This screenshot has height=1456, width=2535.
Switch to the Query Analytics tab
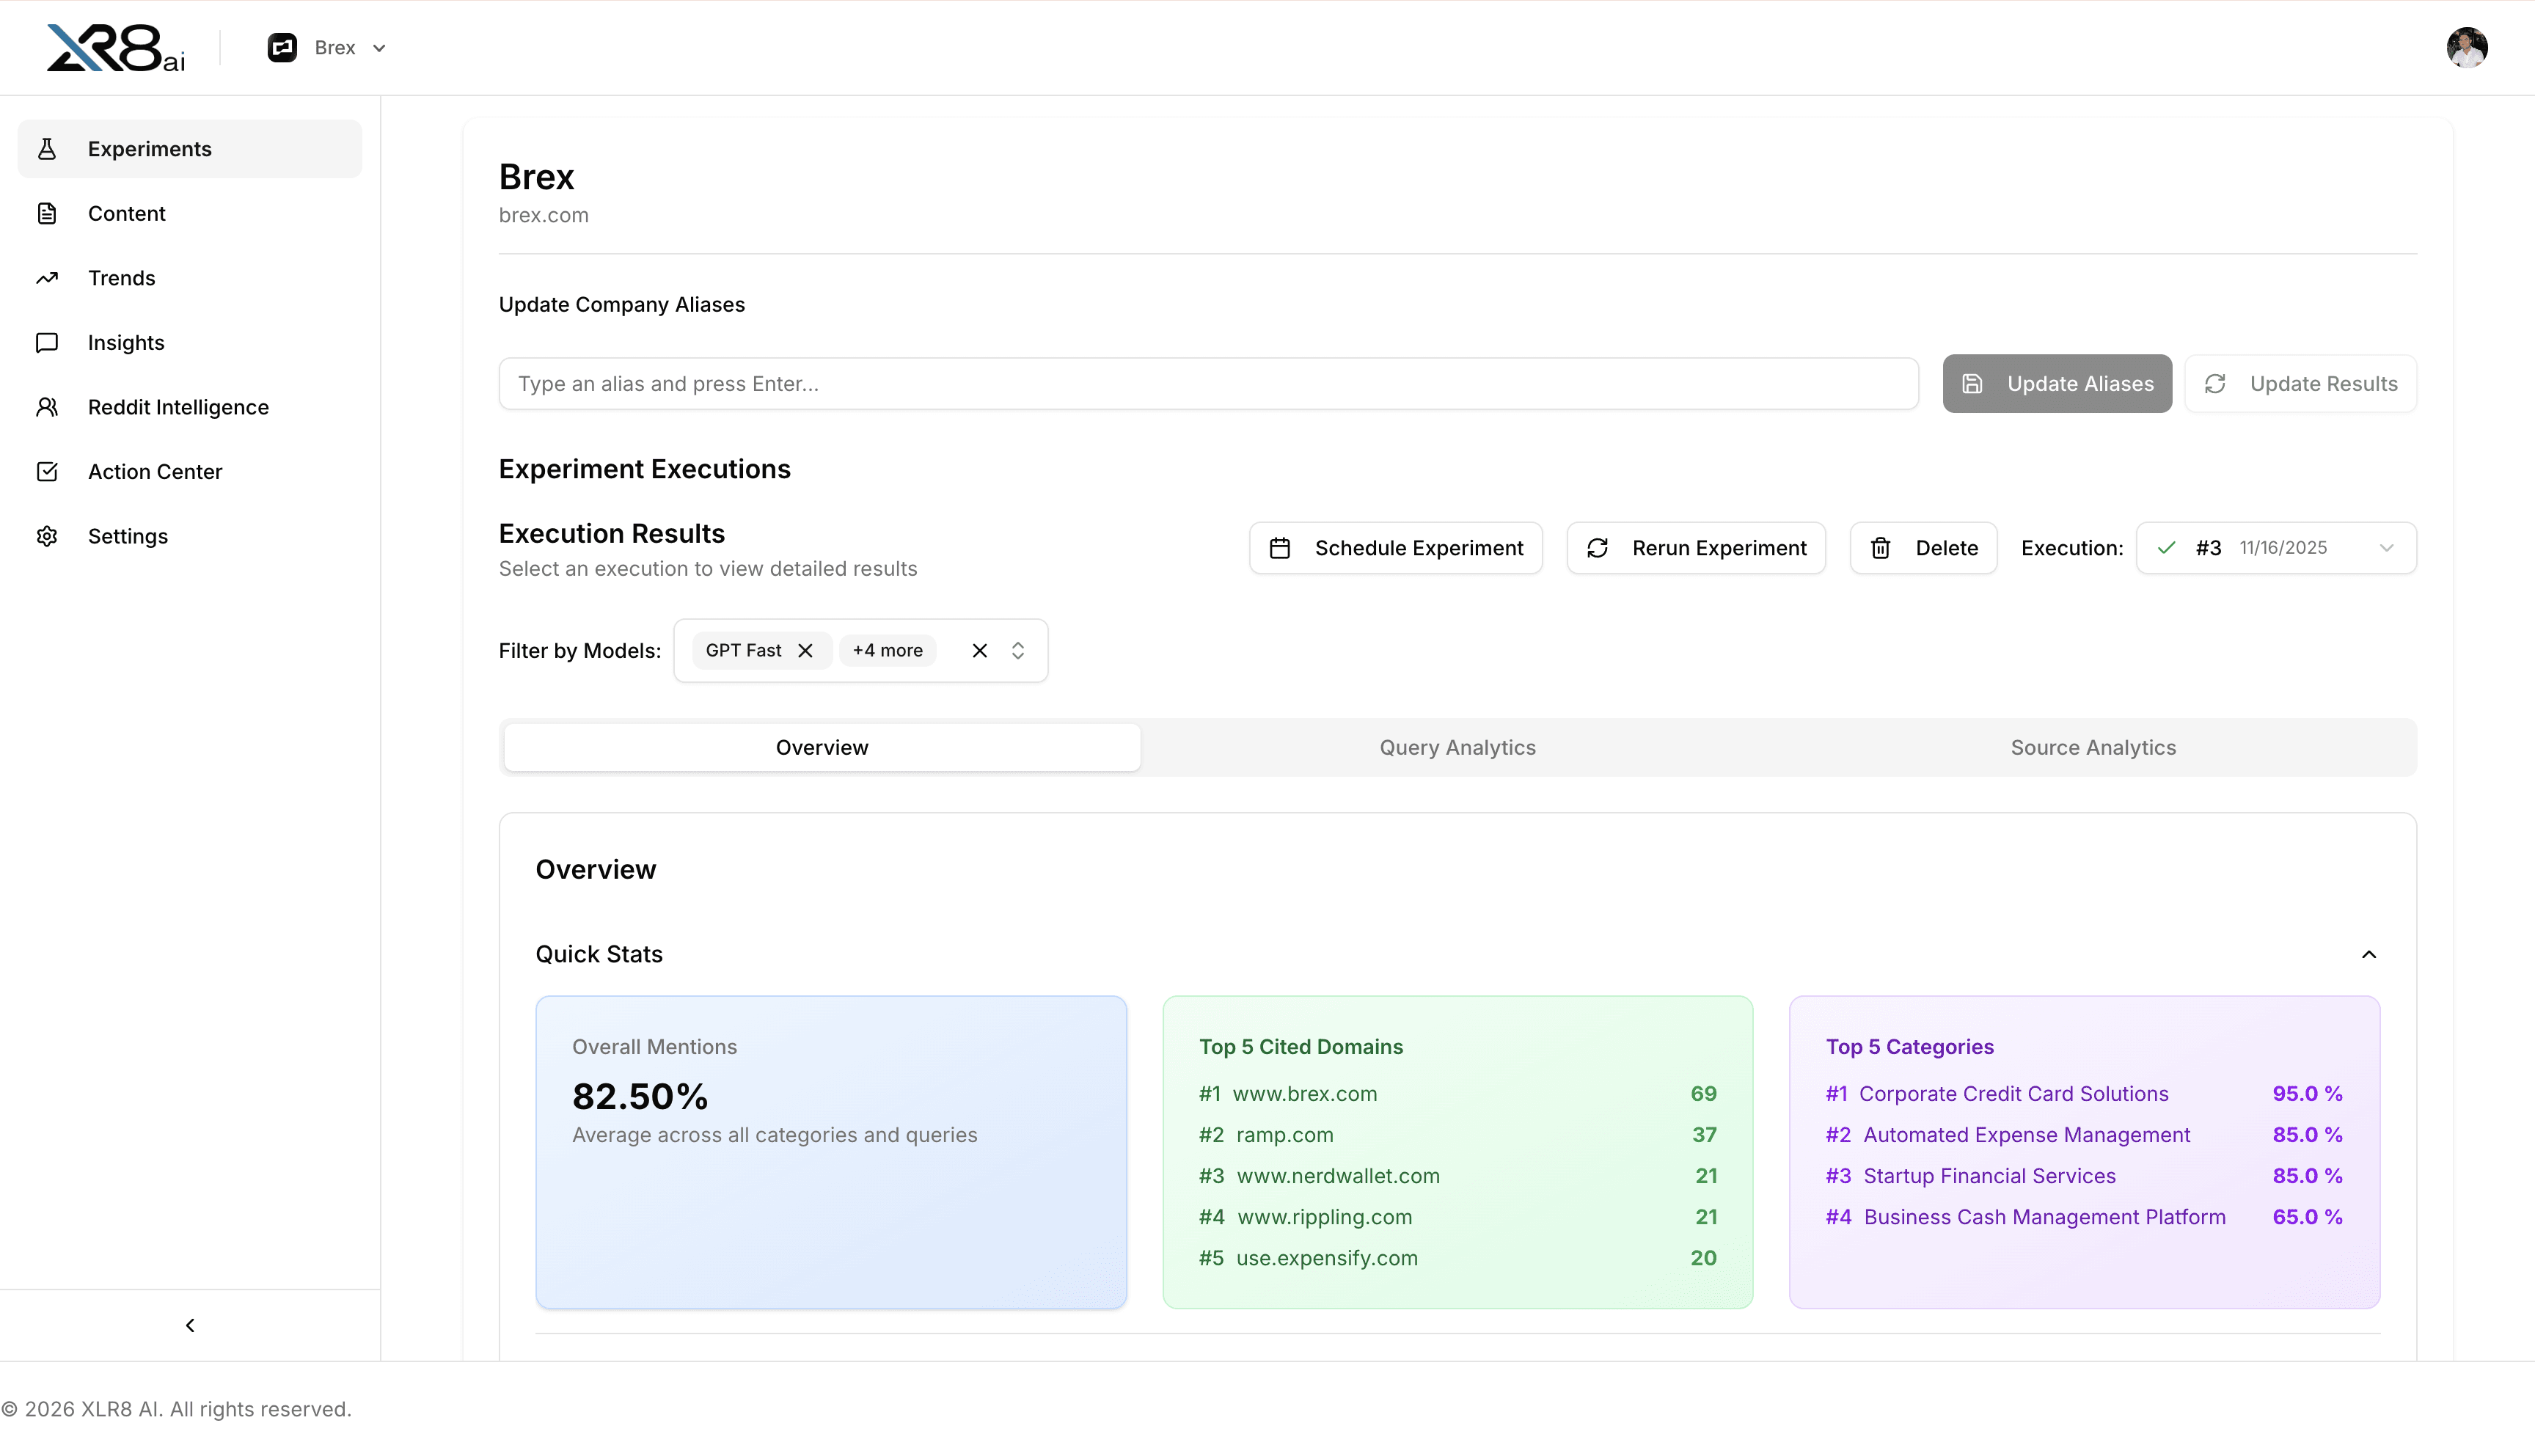1458,747
